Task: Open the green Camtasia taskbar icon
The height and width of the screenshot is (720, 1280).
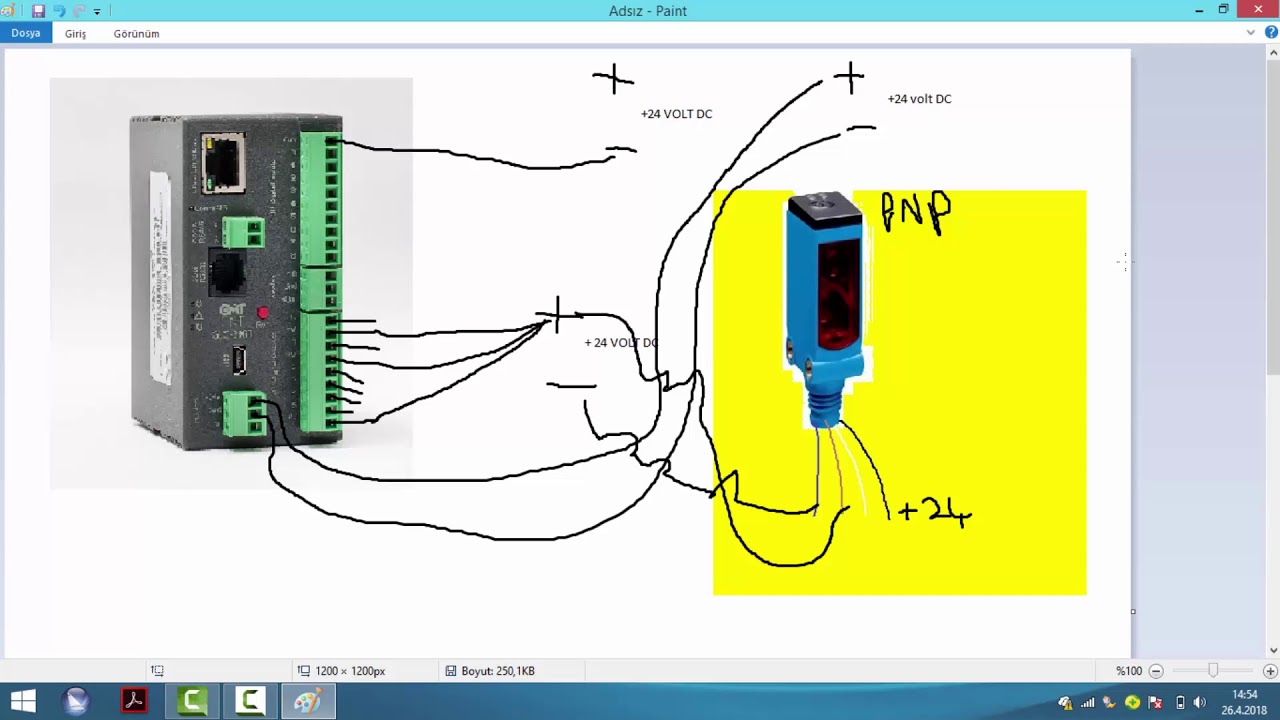Action: (x=192, y=701)
